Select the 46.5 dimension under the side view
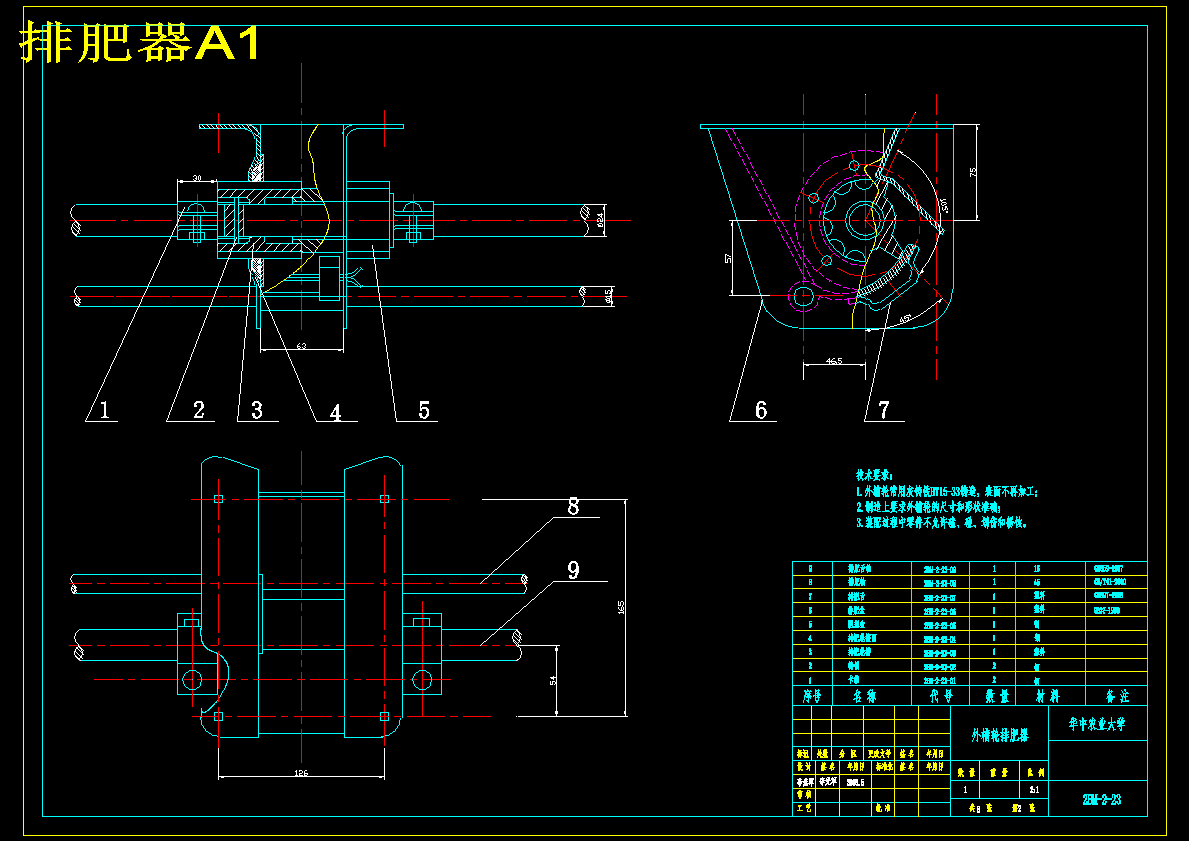Viewport: 1189px width, 841px height. pos(834,361)
